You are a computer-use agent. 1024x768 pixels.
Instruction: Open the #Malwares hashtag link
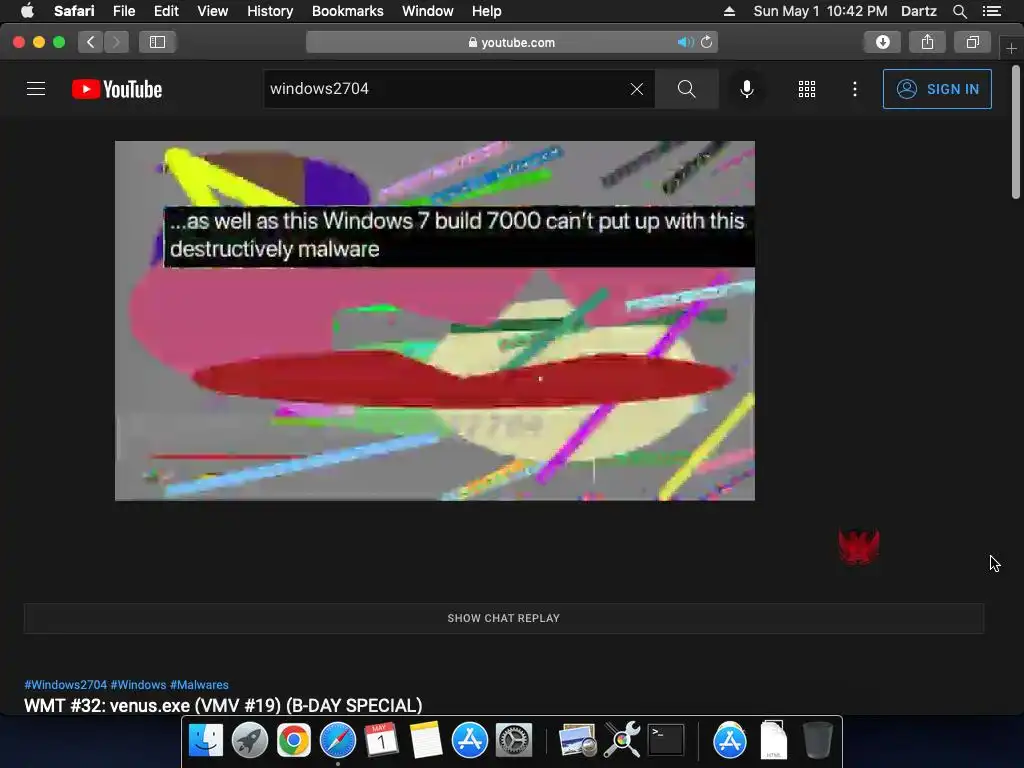tap(199, 684)
